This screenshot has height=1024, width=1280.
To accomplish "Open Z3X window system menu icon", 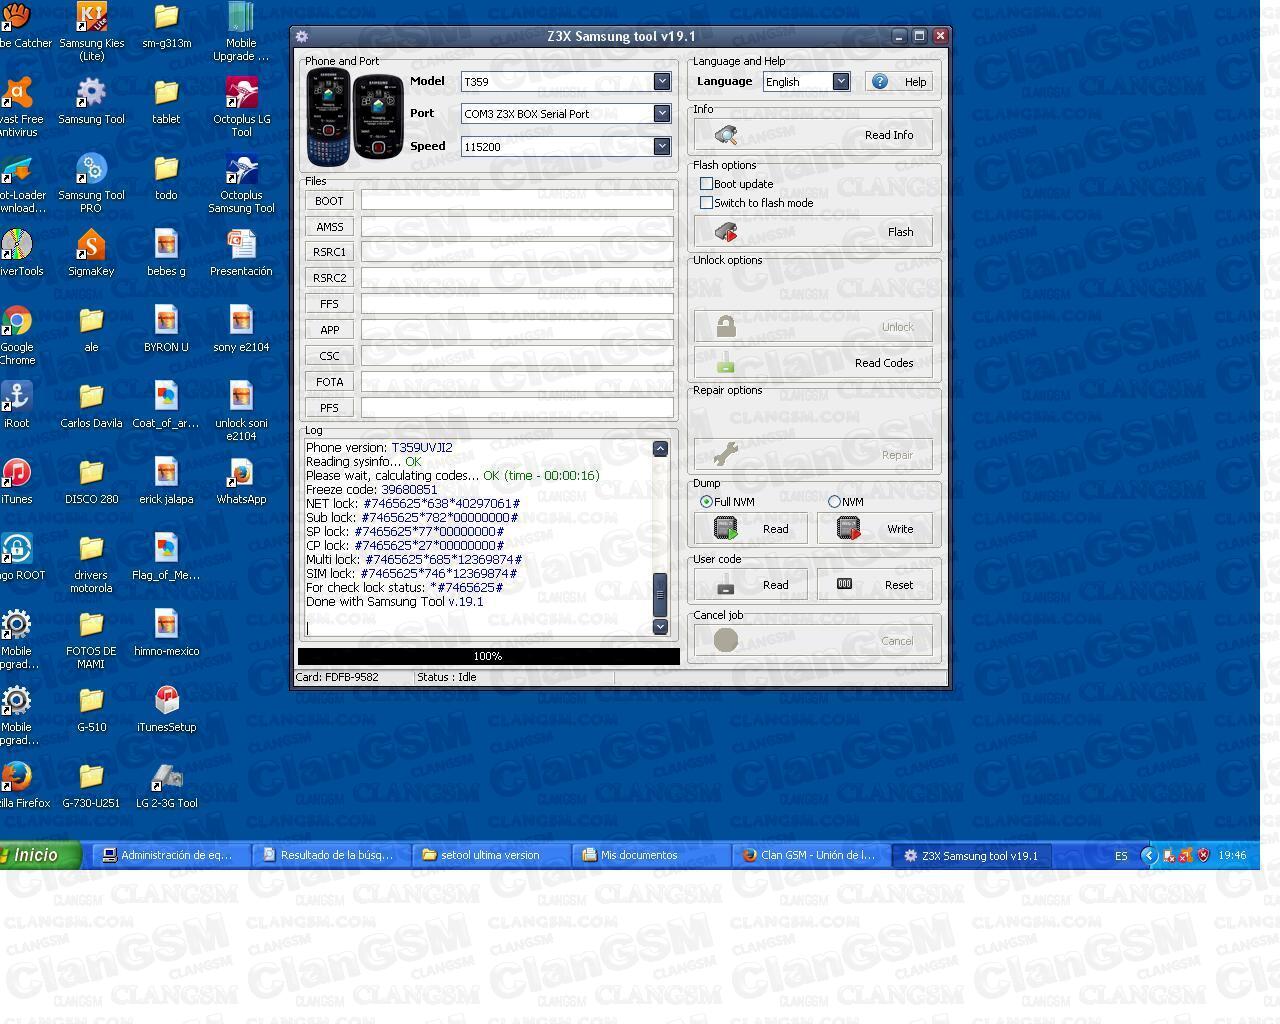I will (302, 36).
